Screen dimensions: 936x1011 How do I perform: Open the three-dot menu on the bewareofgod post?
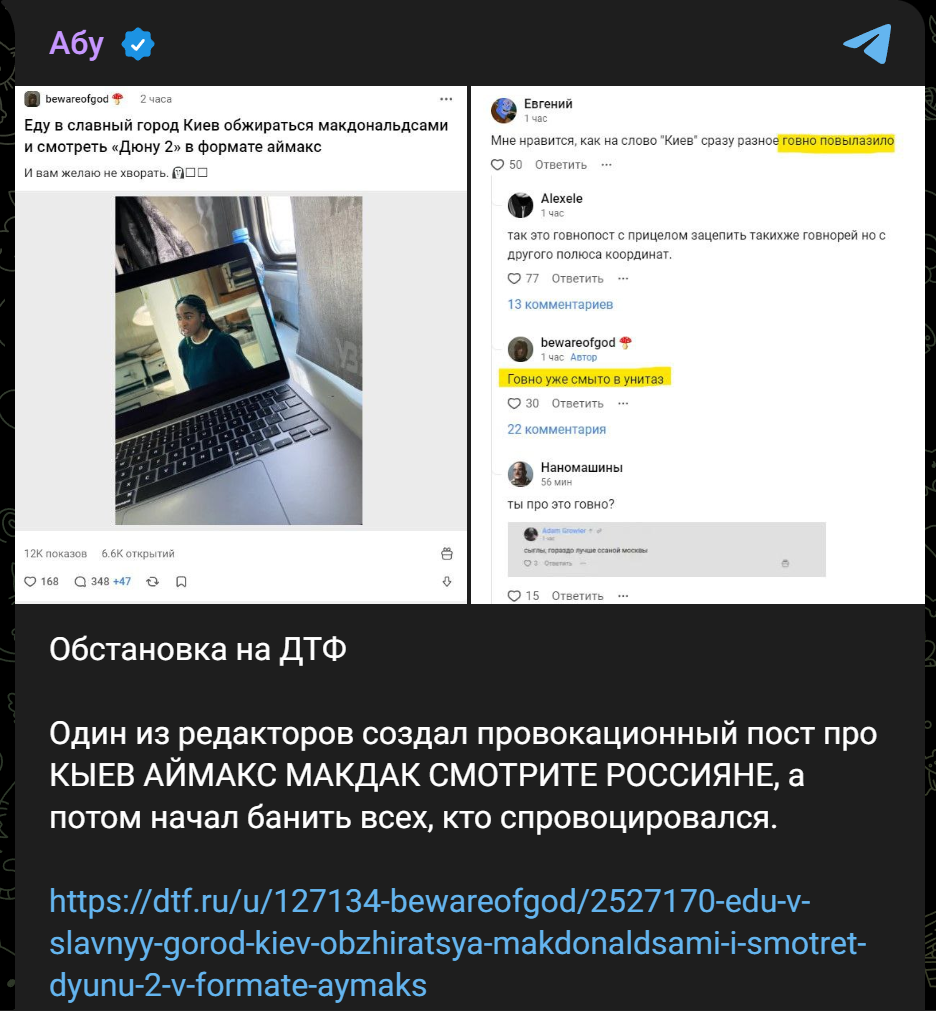[446, 99]
